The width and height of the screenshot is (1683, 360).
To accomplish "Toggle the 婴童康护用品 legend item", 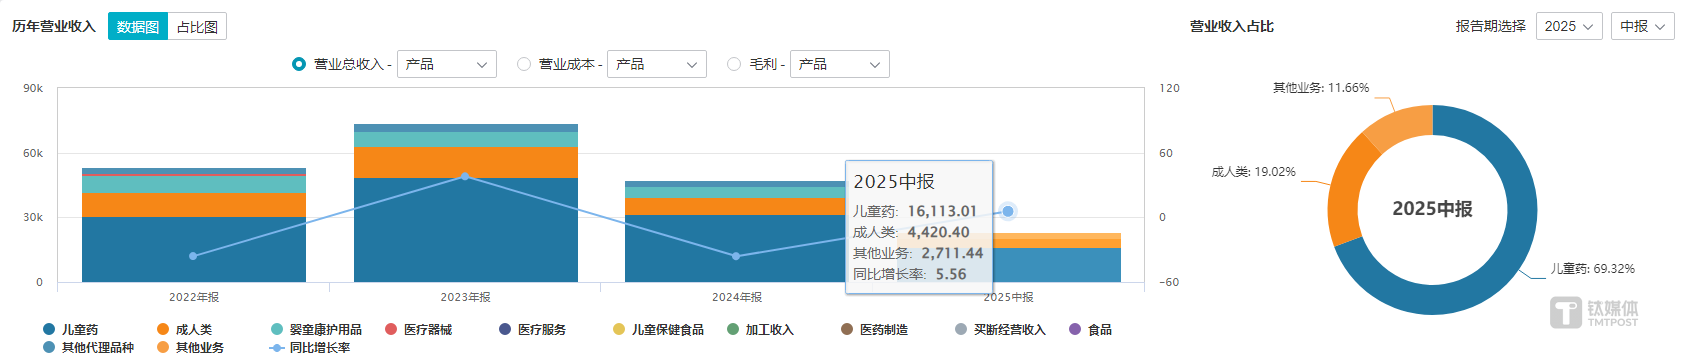I will [317, 329].
